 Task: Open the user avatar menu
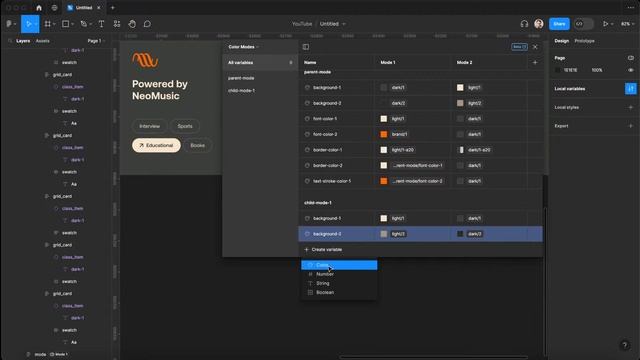539,24
